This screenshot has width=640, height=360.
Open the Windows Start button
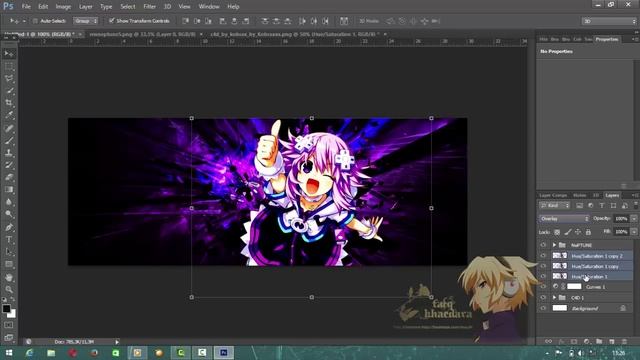[x=9, y=353]
